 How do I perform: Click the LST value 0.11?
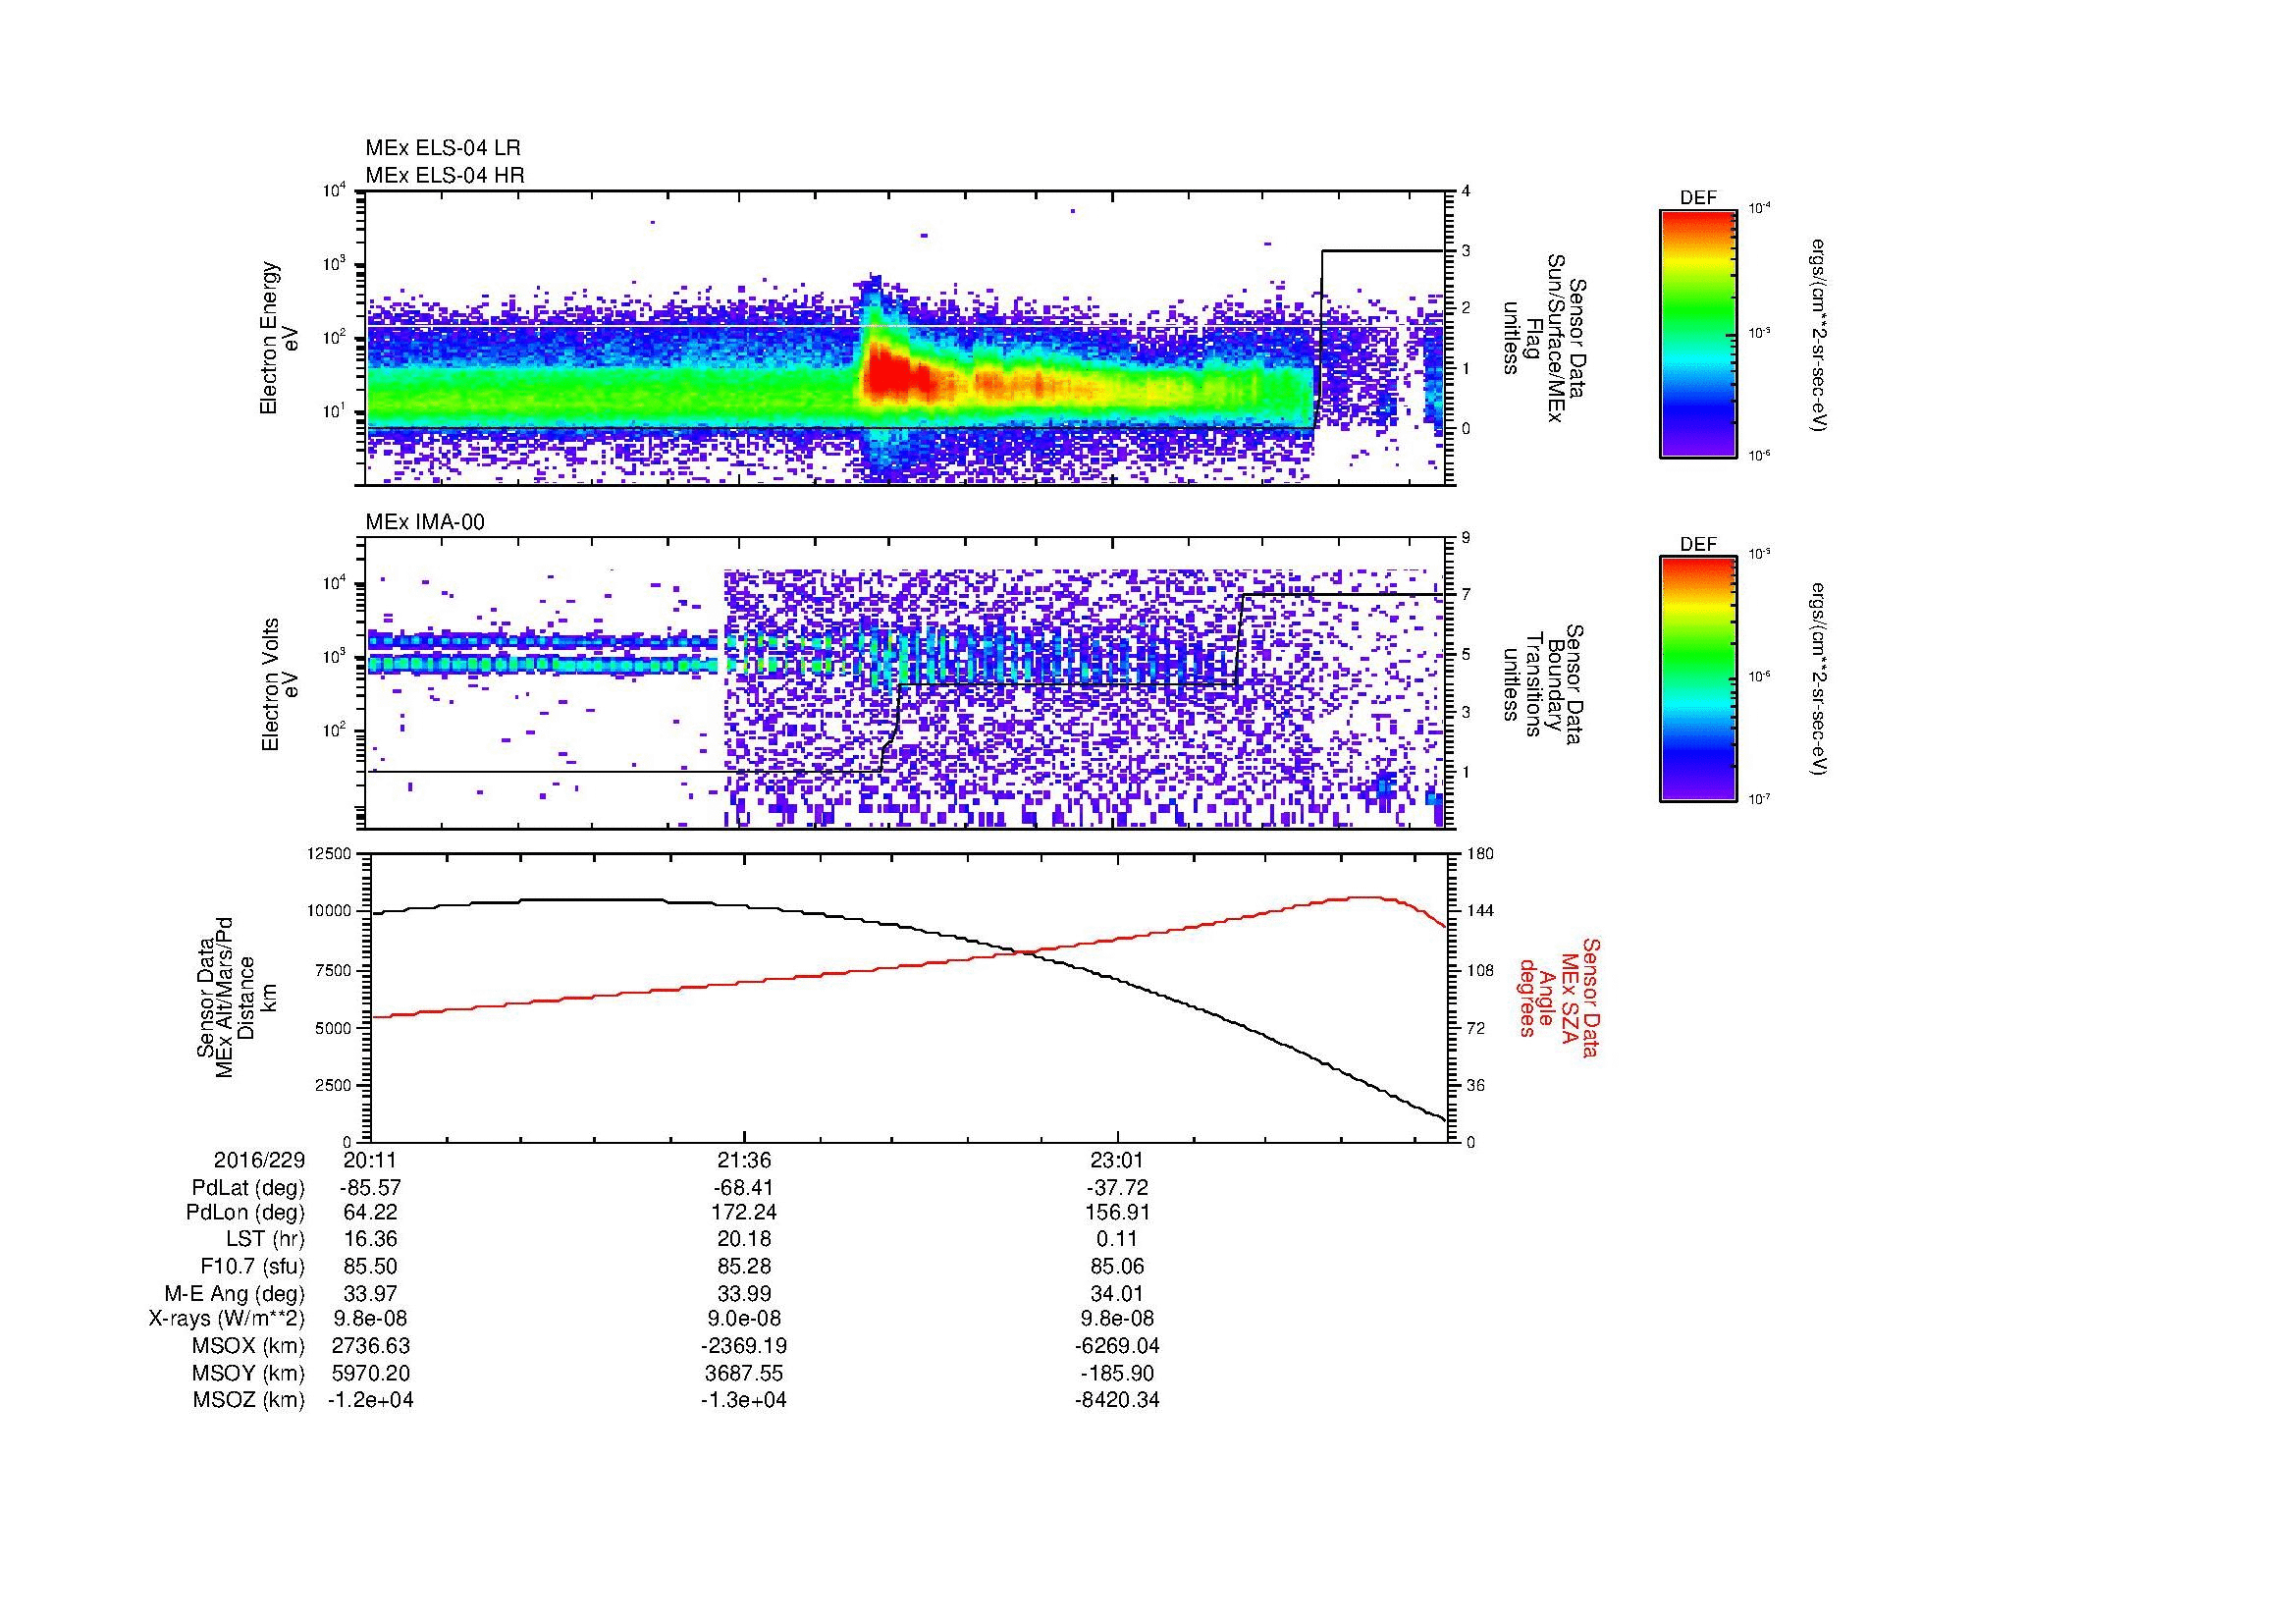[1117, 1240]
